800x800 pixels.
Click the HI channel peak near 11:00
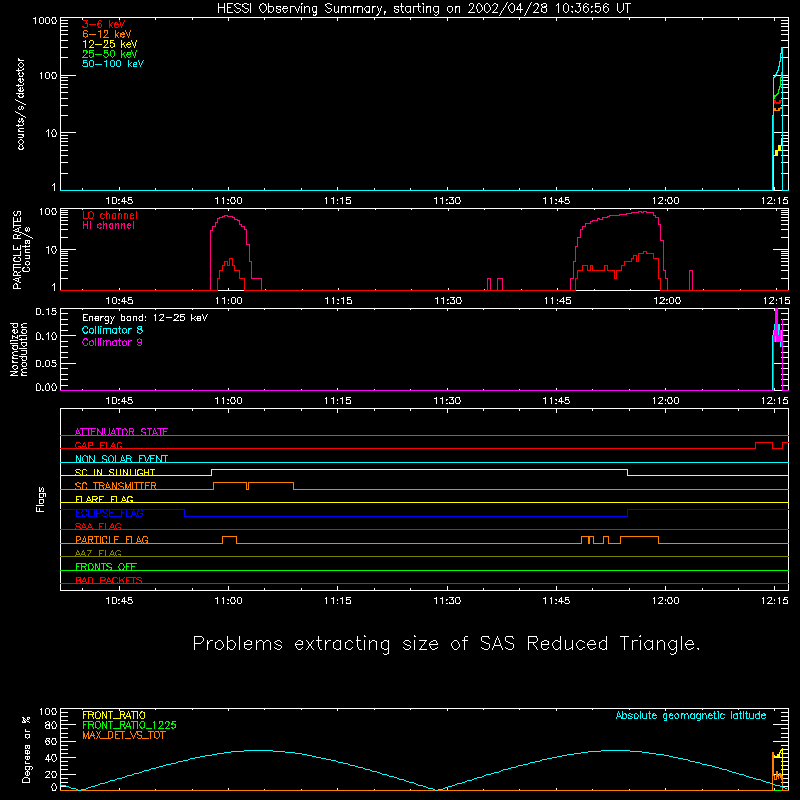click(228, 216)
